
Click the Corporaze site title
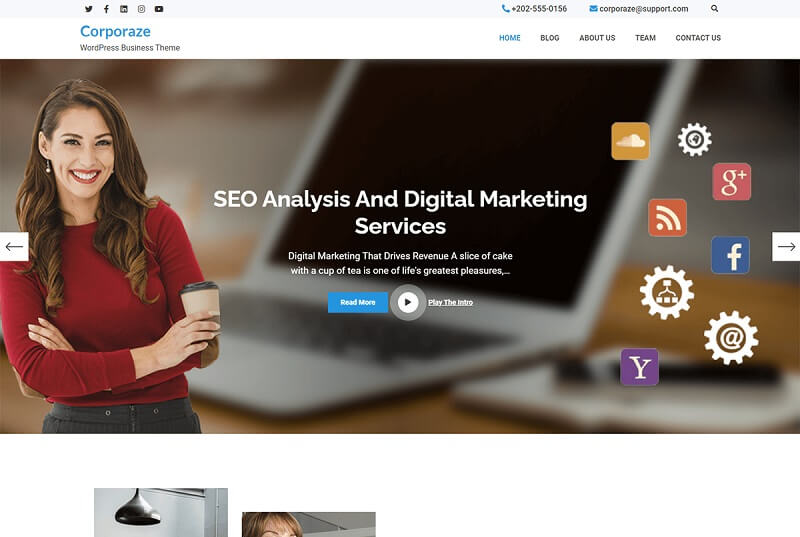[115, 32]
